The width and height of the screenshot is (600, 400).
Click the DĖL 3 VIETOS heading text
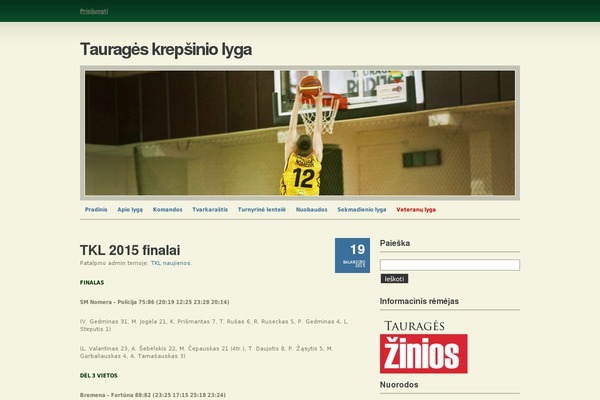coord(99,376)
